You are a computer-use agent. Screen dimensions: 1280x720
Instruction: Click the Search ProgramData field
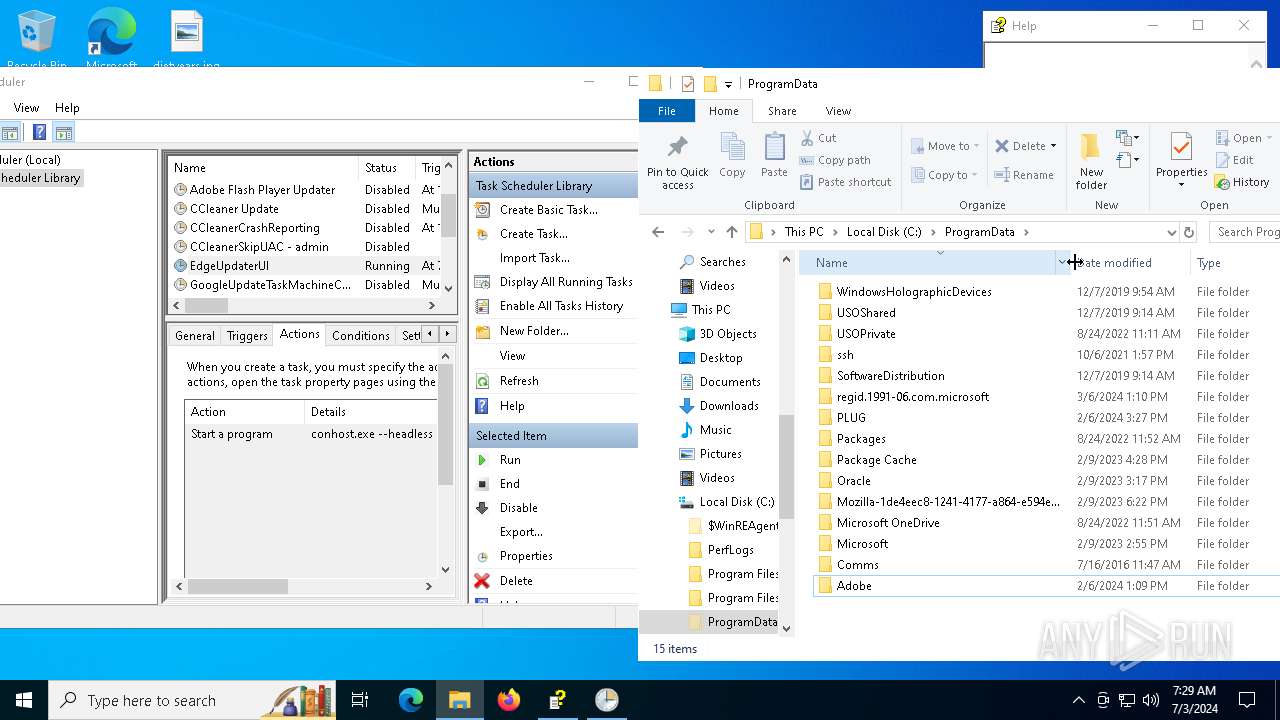[x=1244, y=232]
